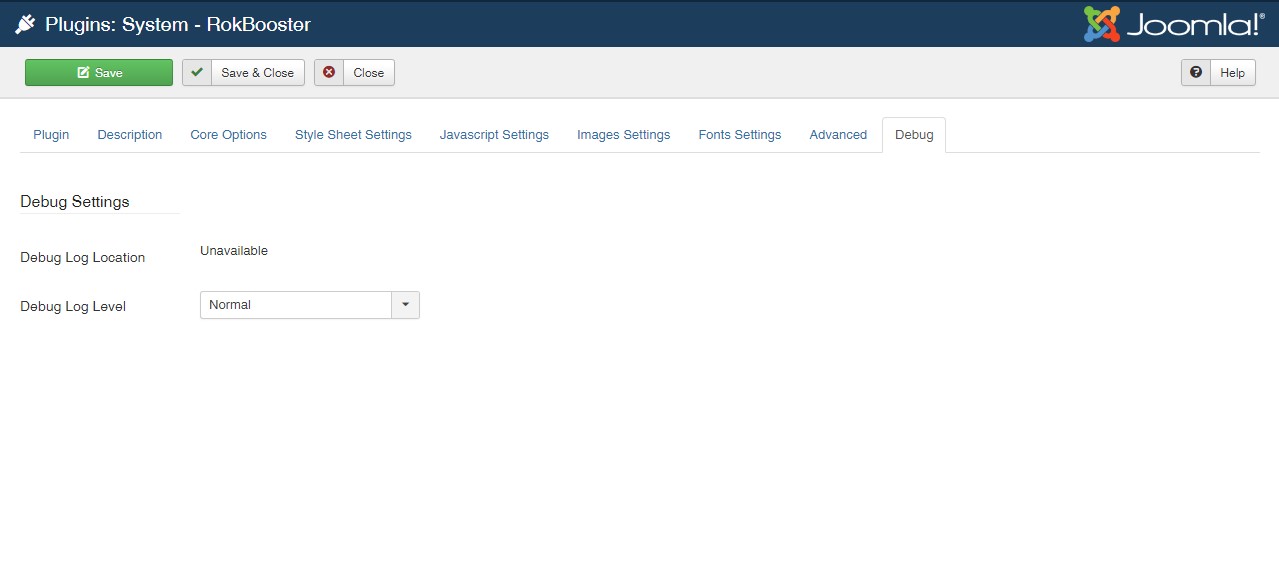Screen dimensions: 1279x573
Task: Click the red X icon of Close
Action: 329,72
